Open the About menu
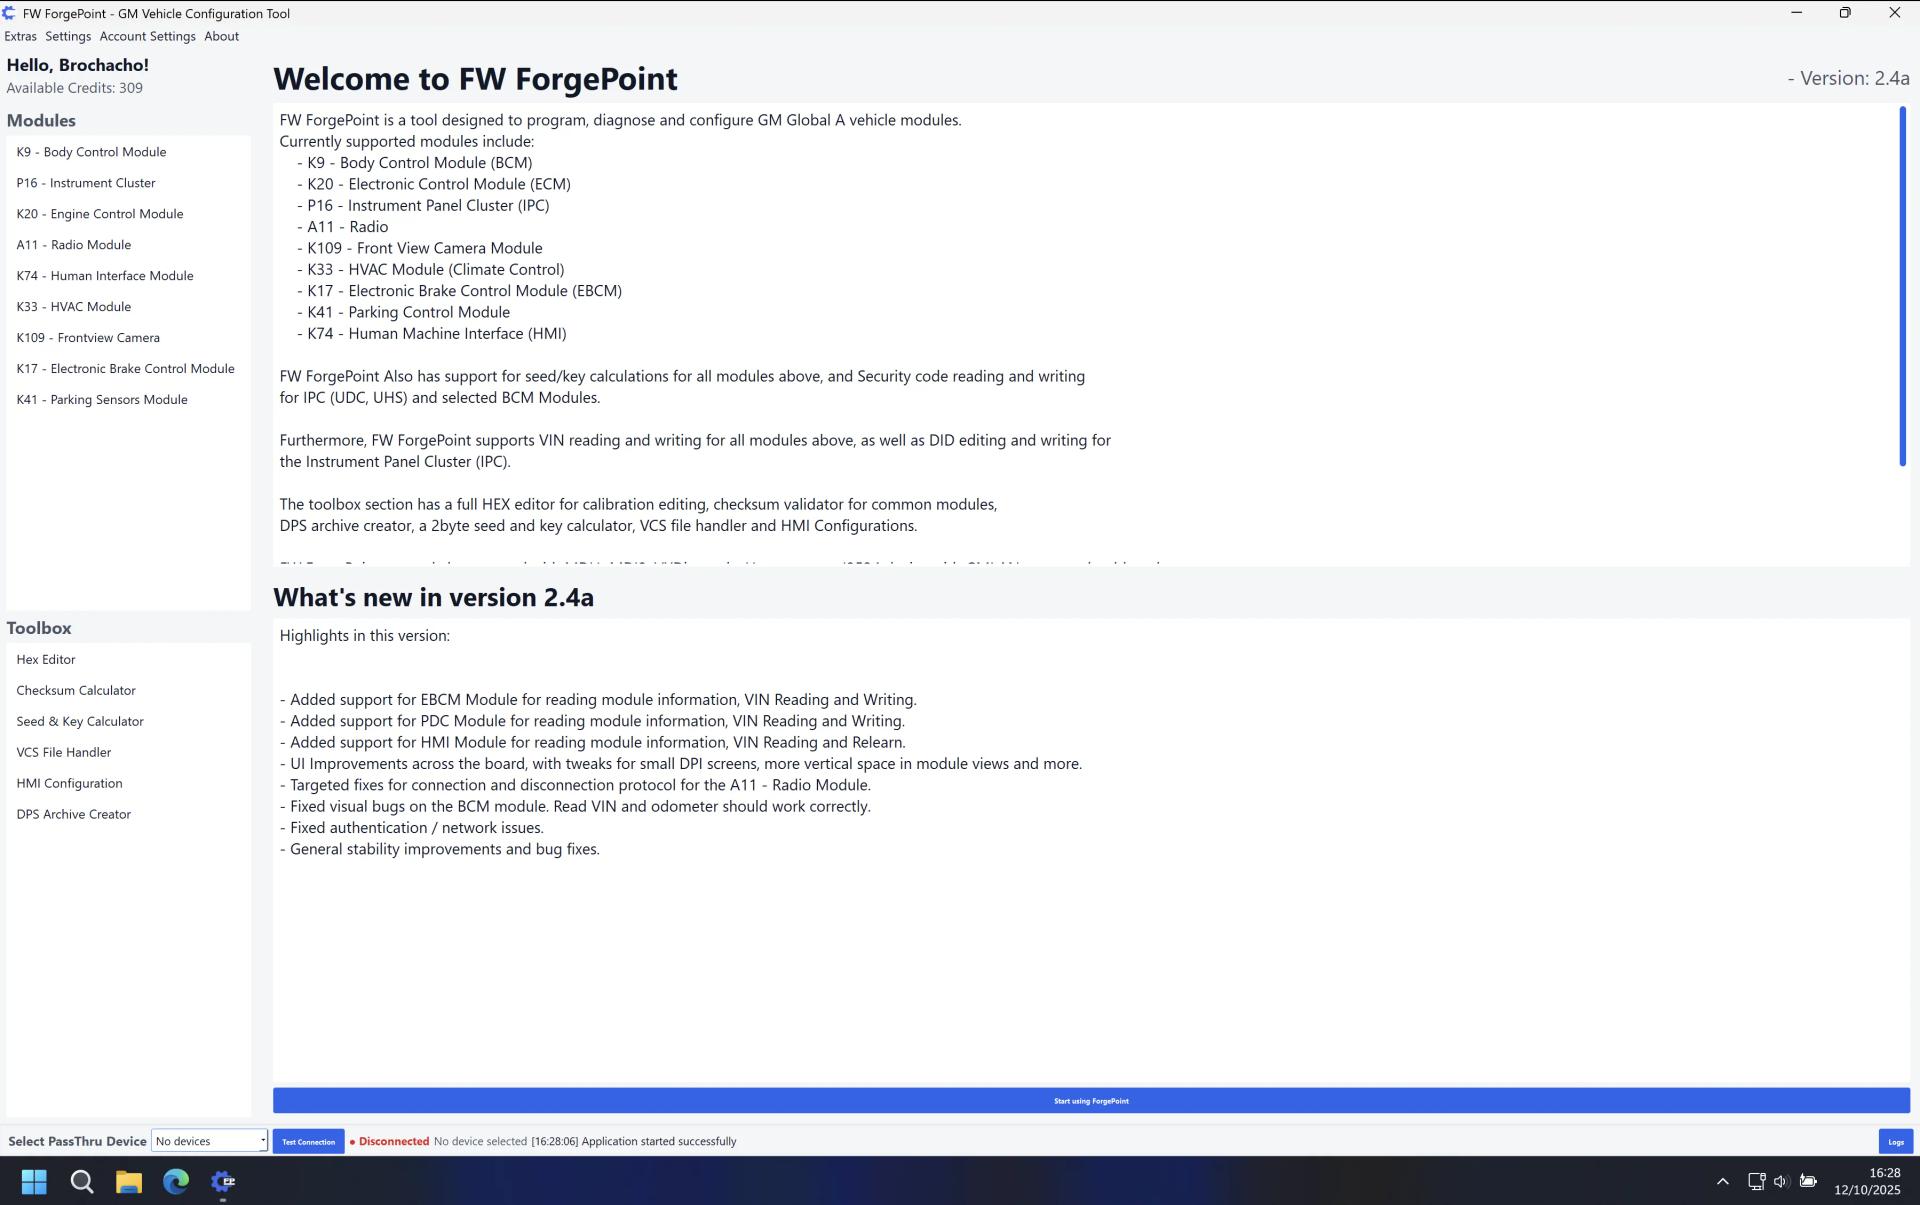This screenshot has height=1205, width=1920. click(221, 36)
